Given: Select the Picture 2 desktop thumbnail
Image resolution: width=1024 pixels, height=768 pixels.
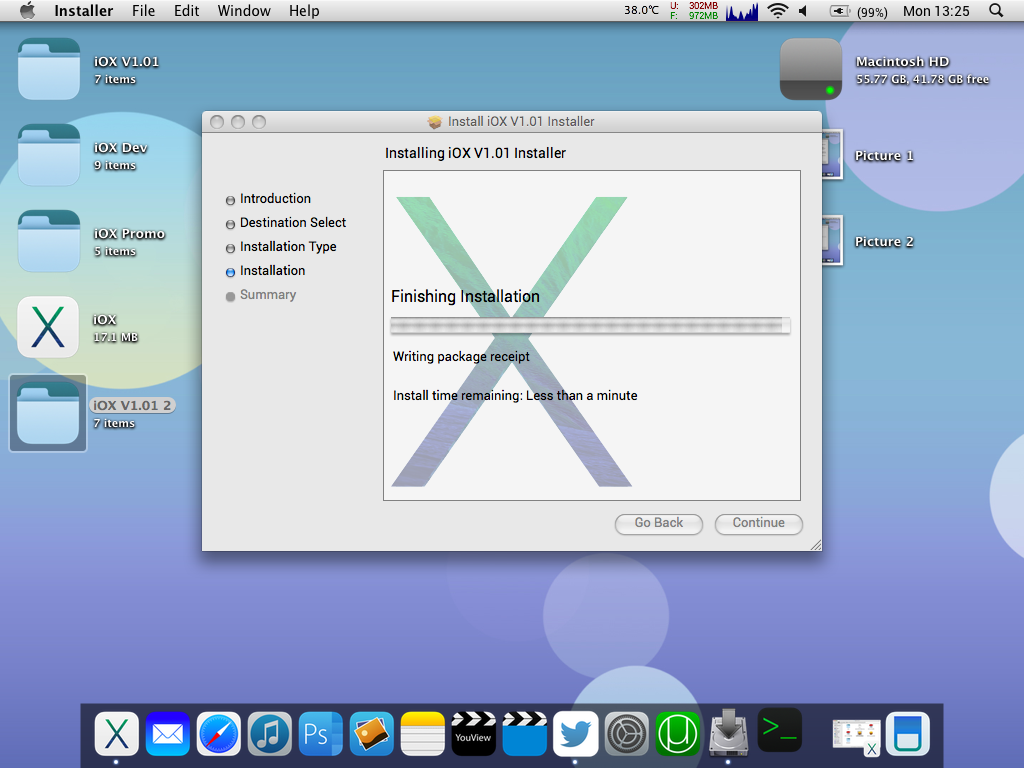Looking at the screenshot, I should [832, 241].
